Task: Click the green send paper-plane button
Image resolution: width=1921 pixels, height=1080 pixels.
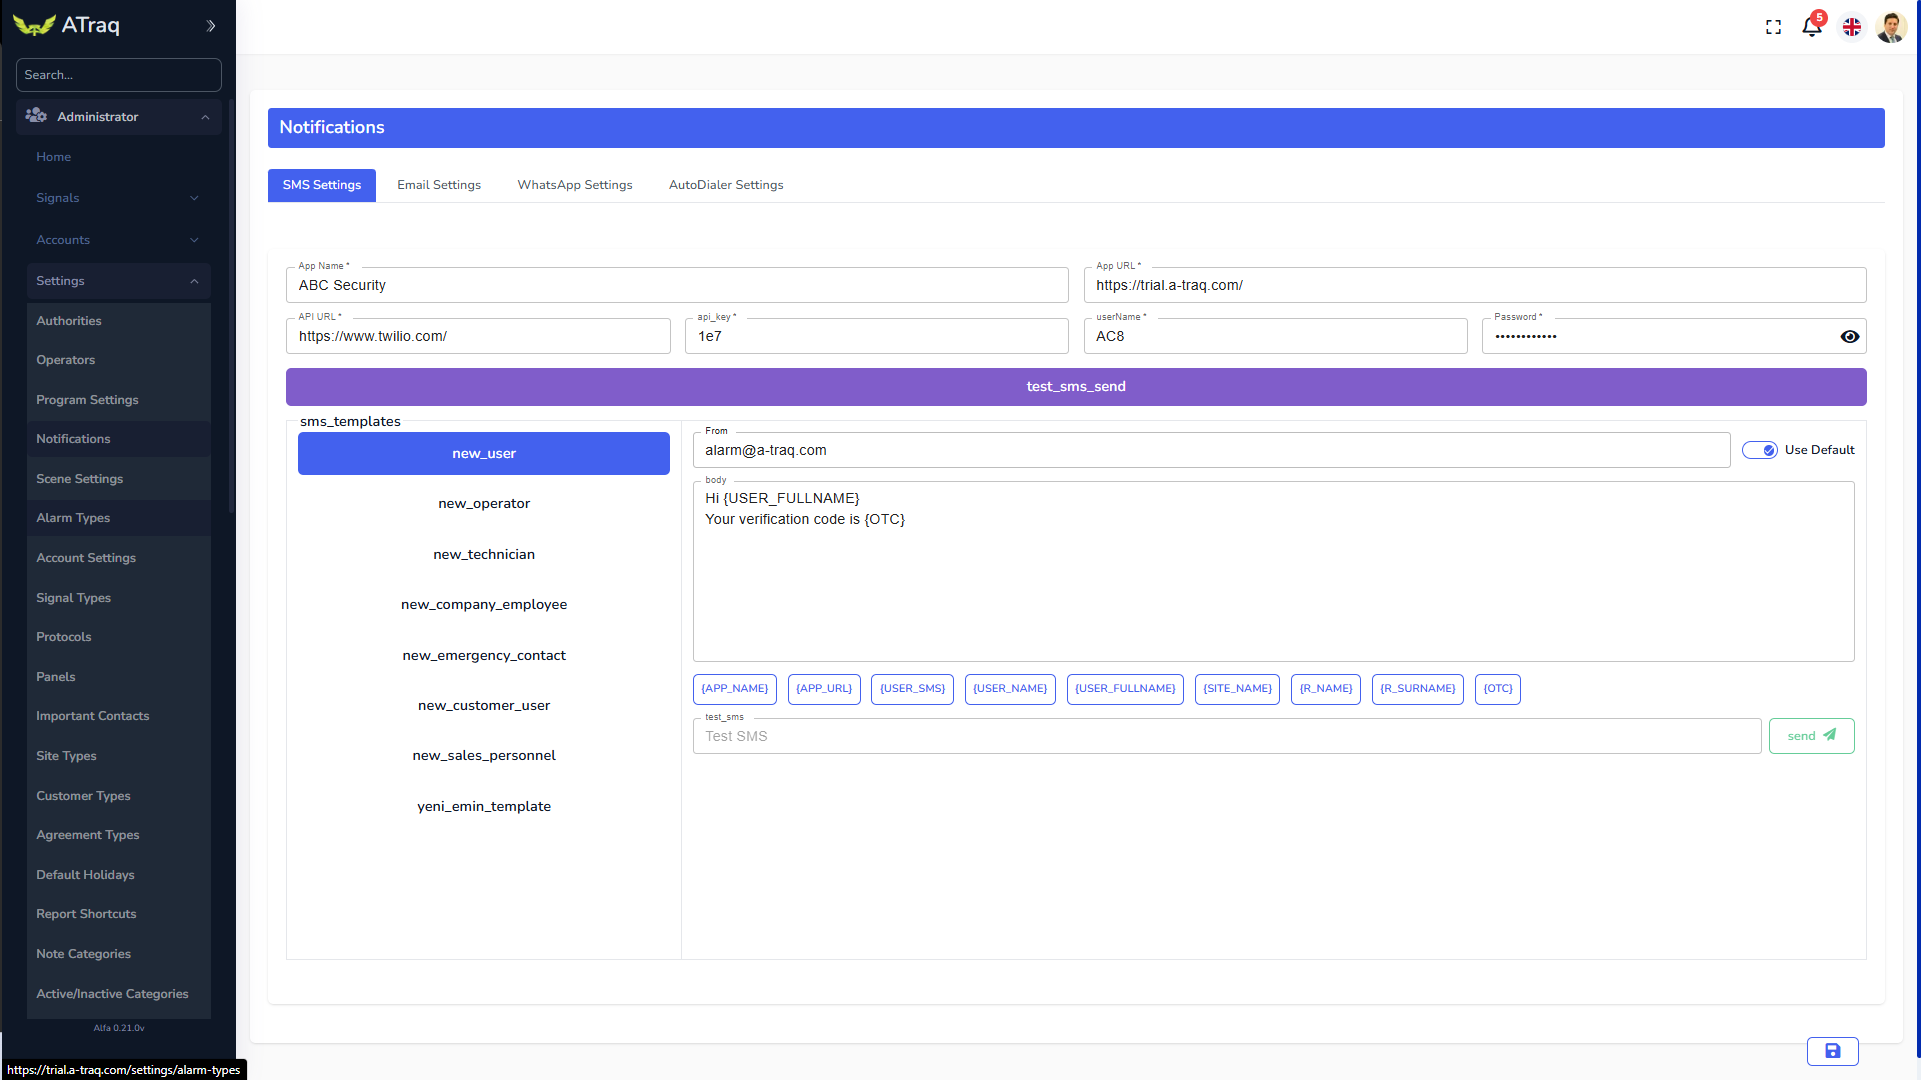Action: tap(1811, 736)
